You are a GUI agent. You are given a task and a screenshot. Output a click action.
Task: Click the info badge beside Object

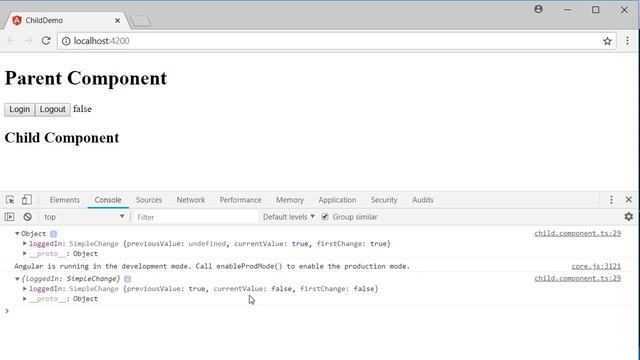point(53,234)
